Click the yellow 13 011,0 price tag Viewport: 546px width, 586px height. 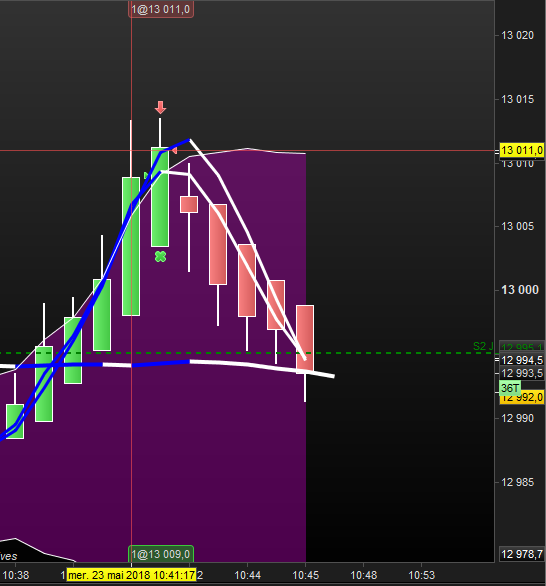point(522,150)
